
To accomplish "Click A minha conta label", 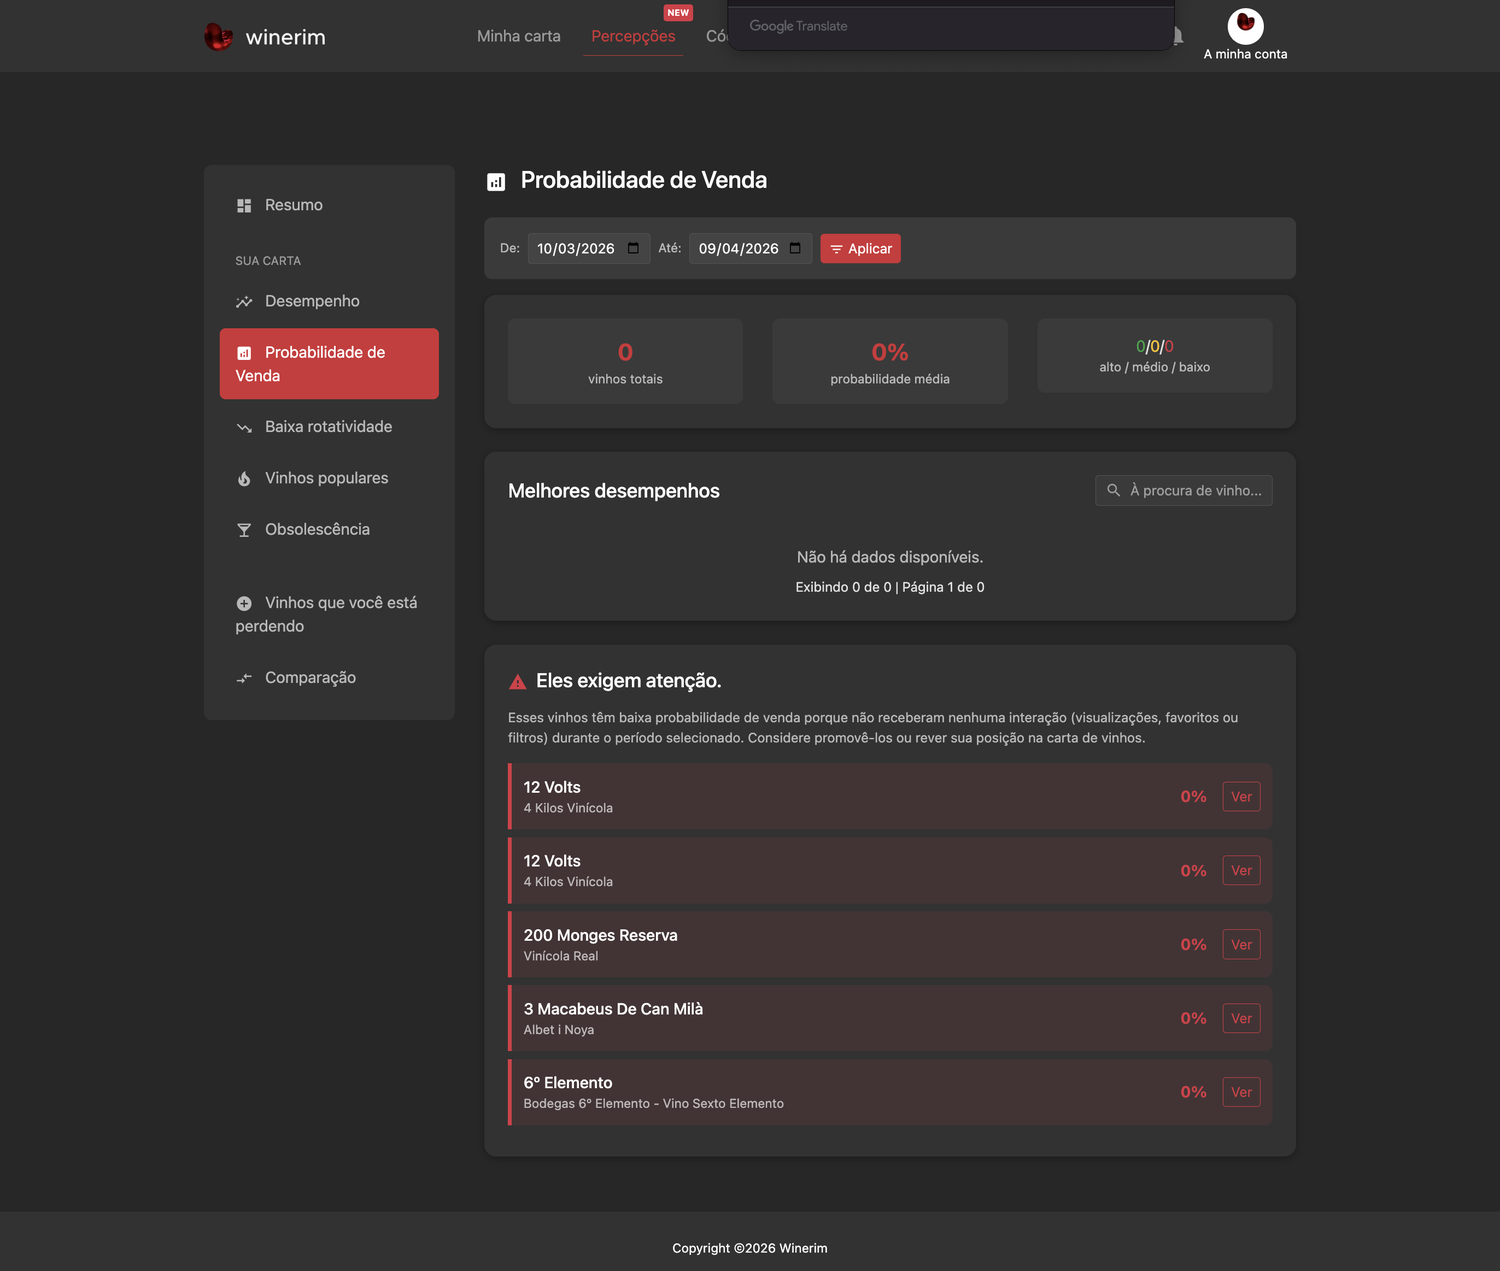I will [1245, 54].
